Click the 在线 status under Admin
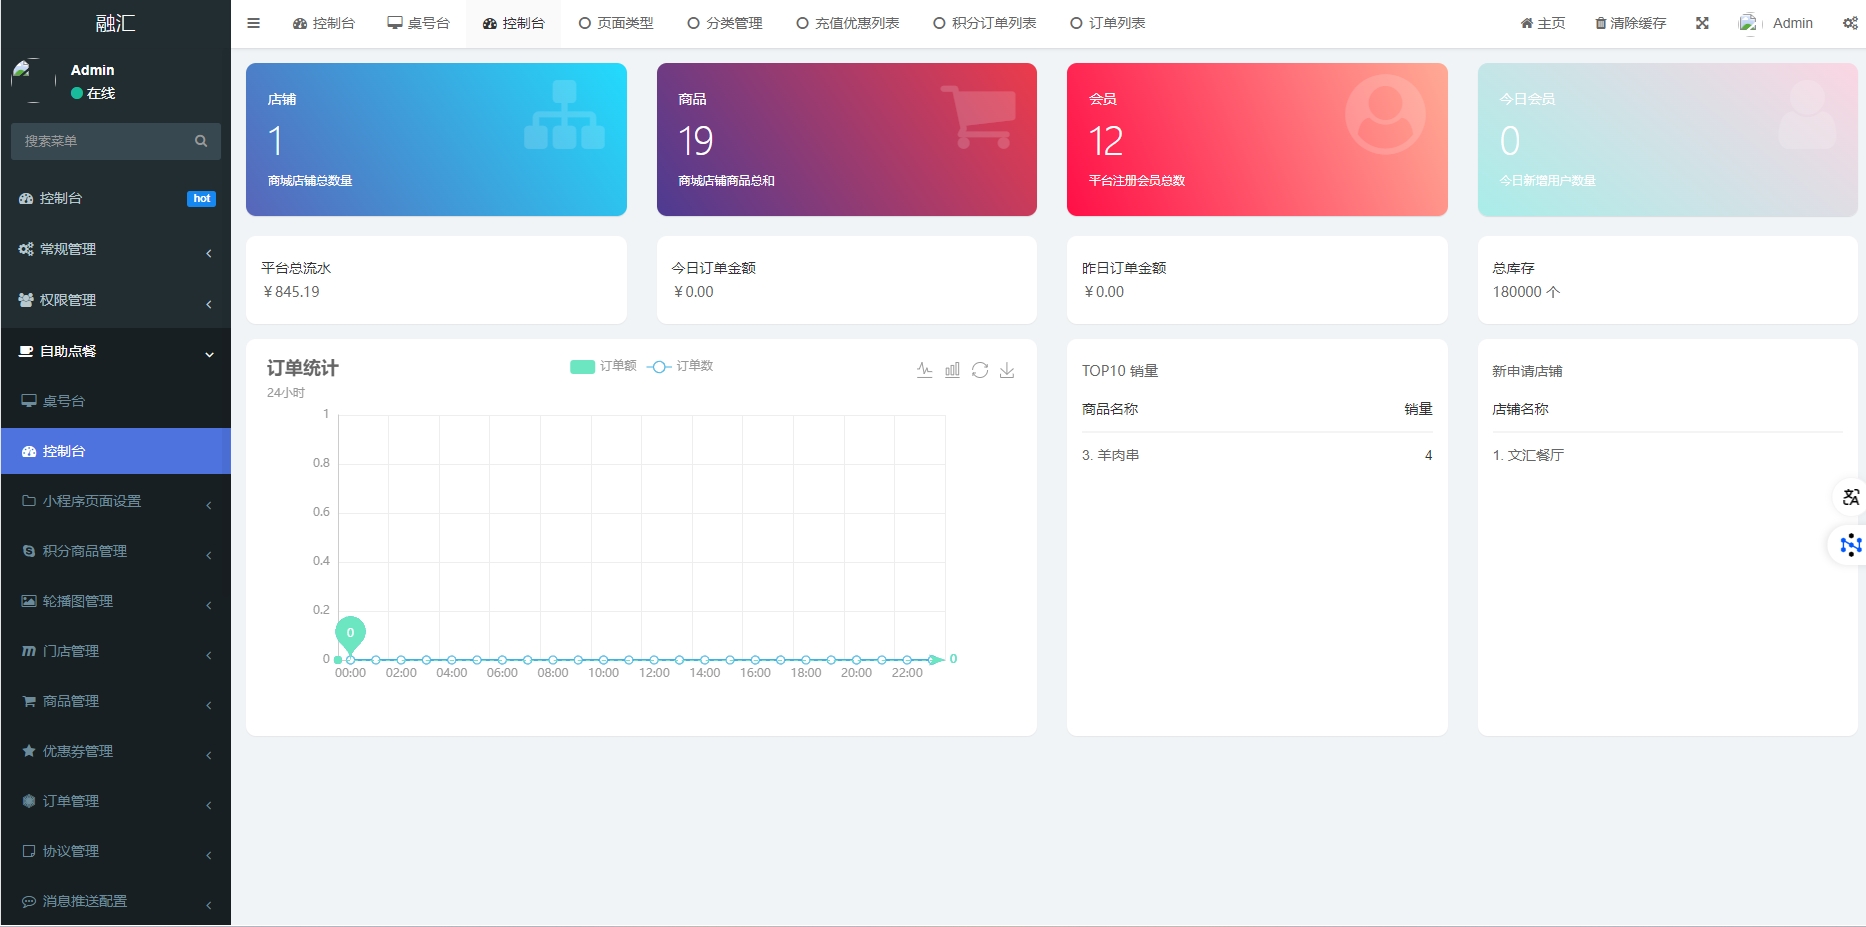Image resolution: width=1866 pixels, height=927 pixels. 93,93
